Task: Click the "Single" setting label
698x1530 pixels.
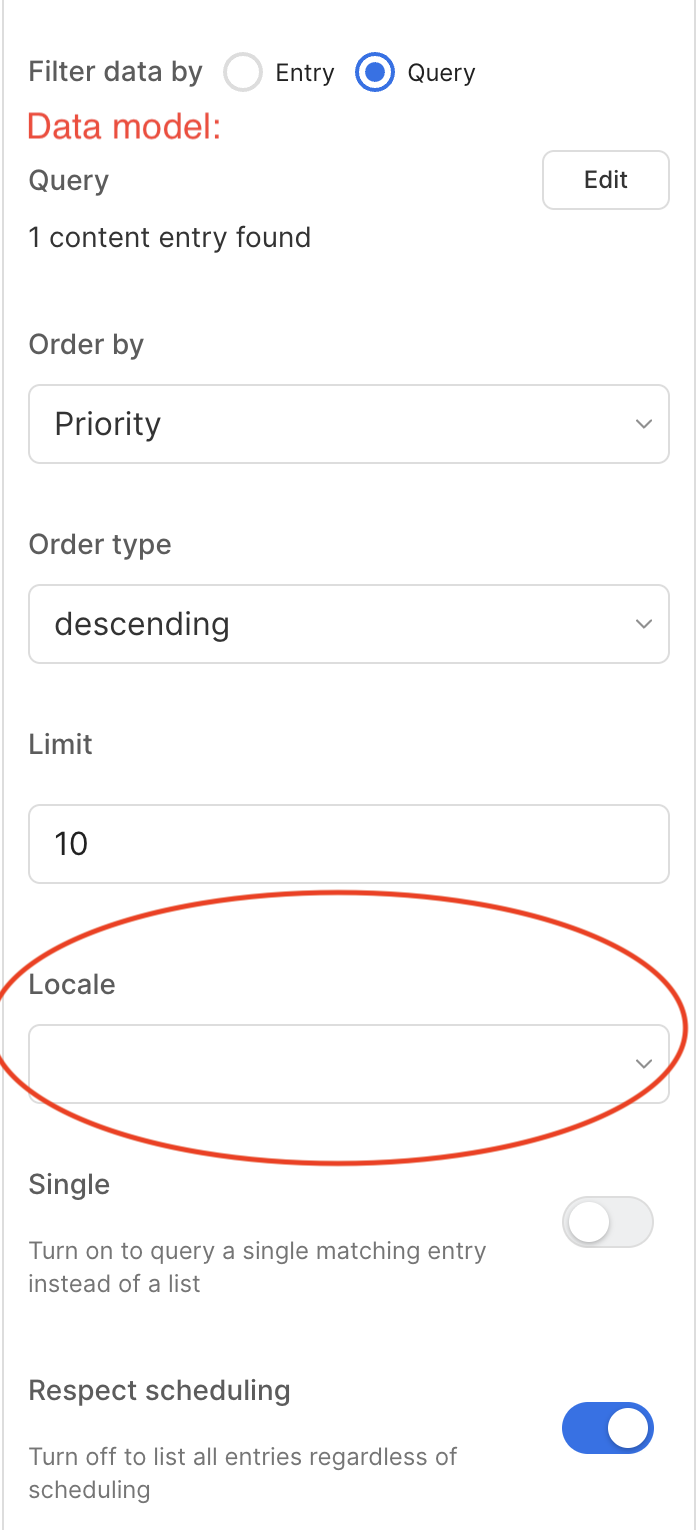Action: pyautogui.click(x=69, y=1185)
